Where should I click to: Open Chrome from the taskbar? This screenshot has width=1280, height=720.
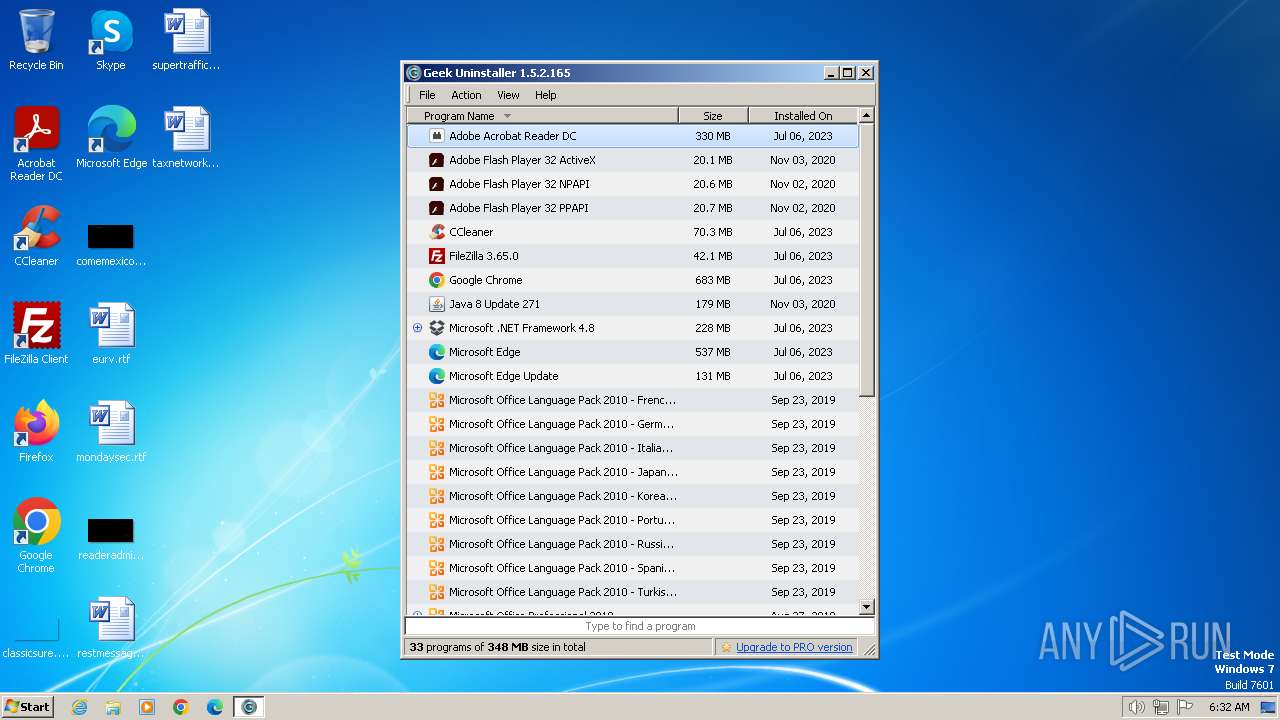[181, 707]
